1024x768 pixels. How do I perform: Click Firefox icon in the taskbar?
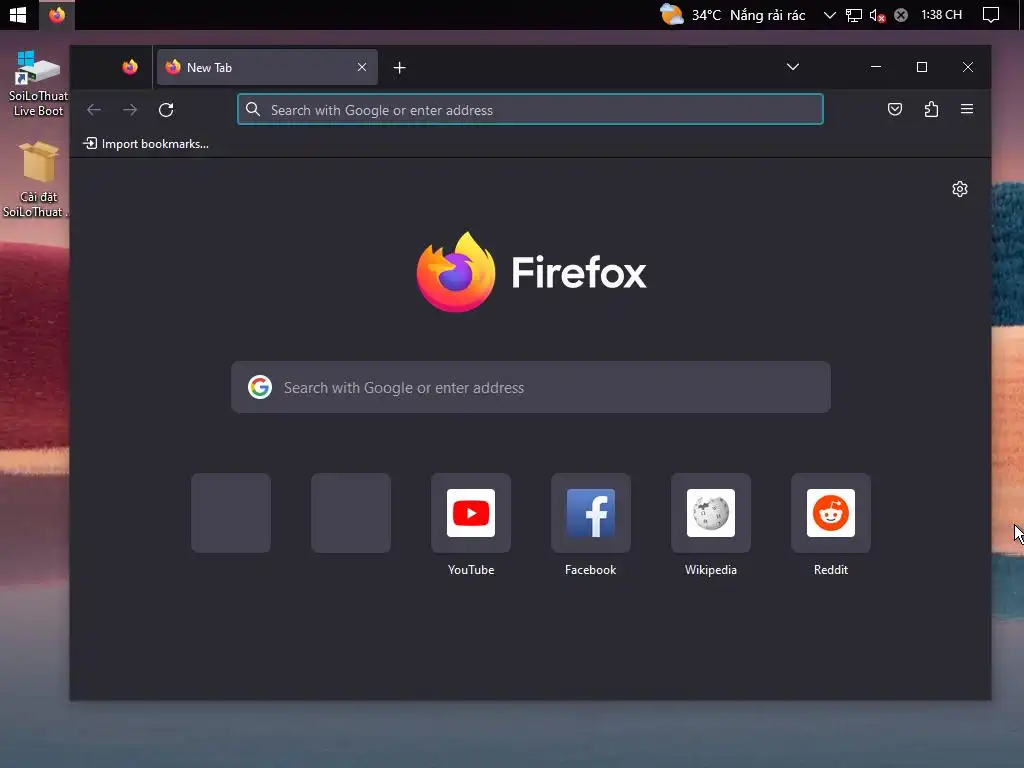[x=57, y=14]
